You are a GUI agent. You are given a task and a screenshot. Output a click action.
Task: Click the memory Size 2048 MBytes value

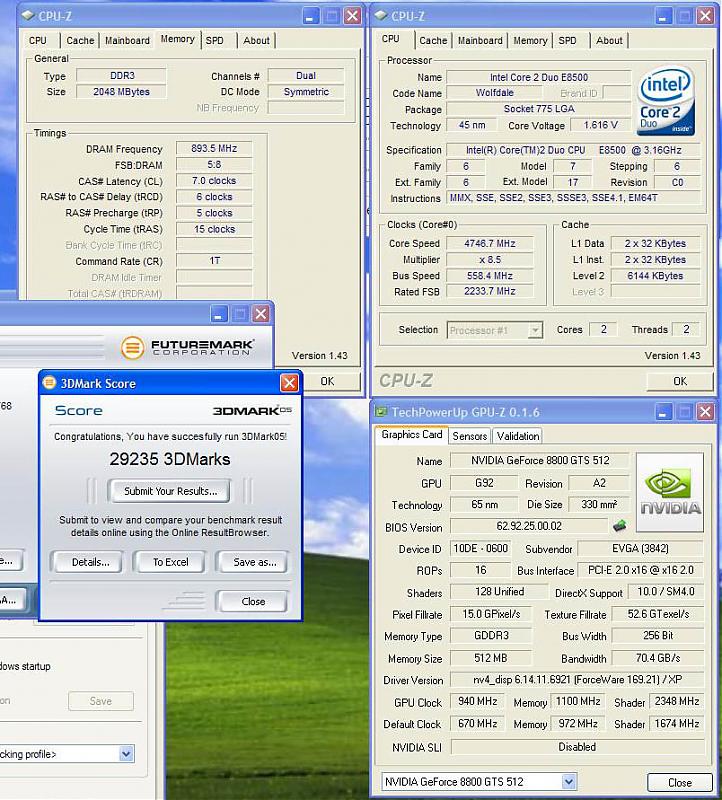coord(121,91)
